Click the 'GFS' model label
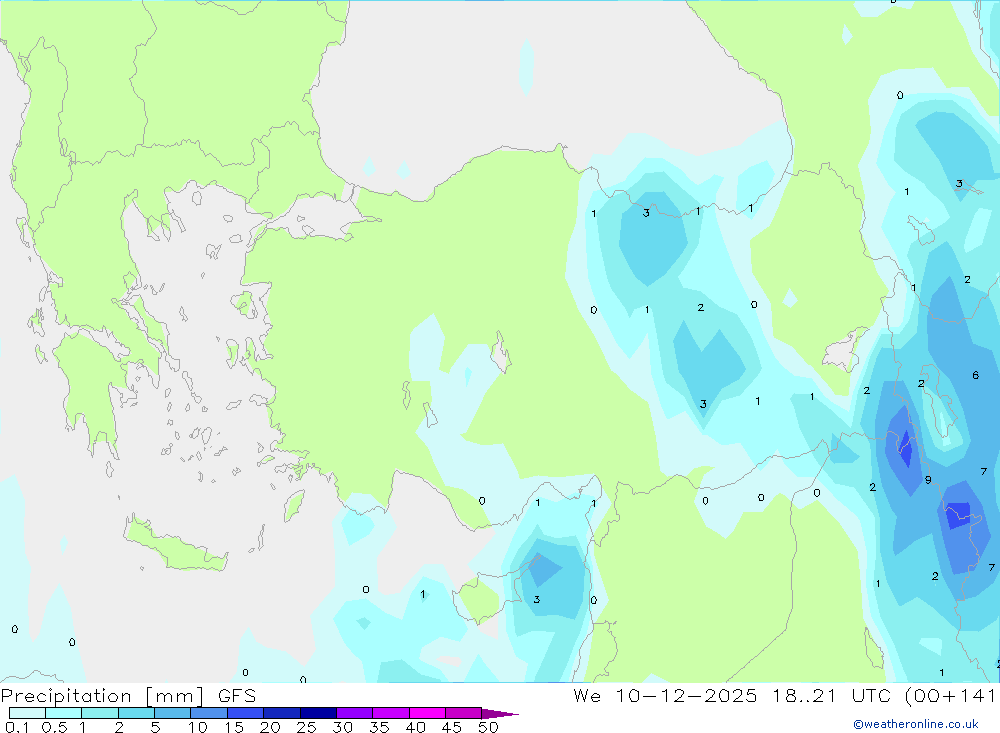Image resolution: width=1000 pixels, height=733 pixels. [237, 695]
